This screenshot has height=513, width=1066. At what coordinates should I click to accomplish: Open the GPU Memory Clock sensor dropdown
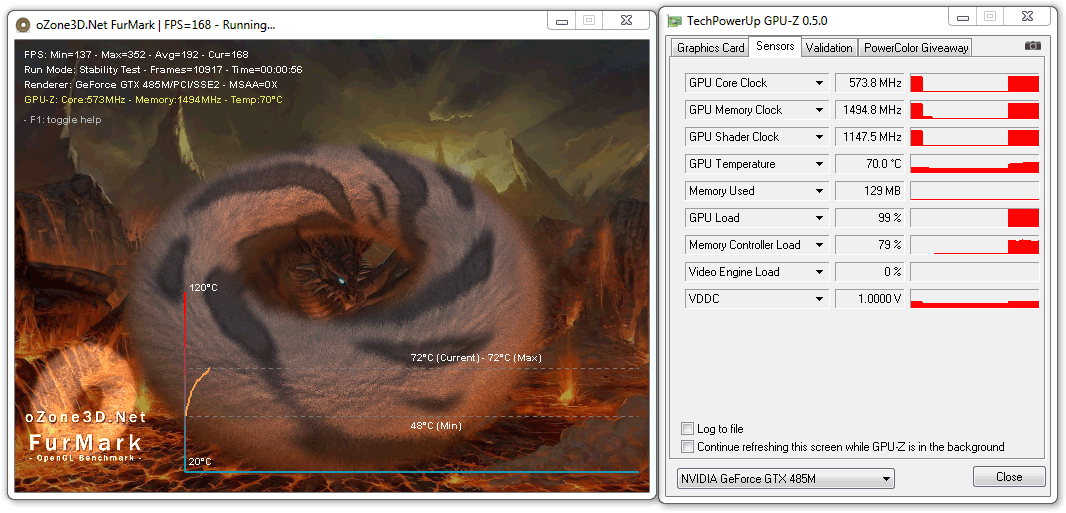coord(819,110)
